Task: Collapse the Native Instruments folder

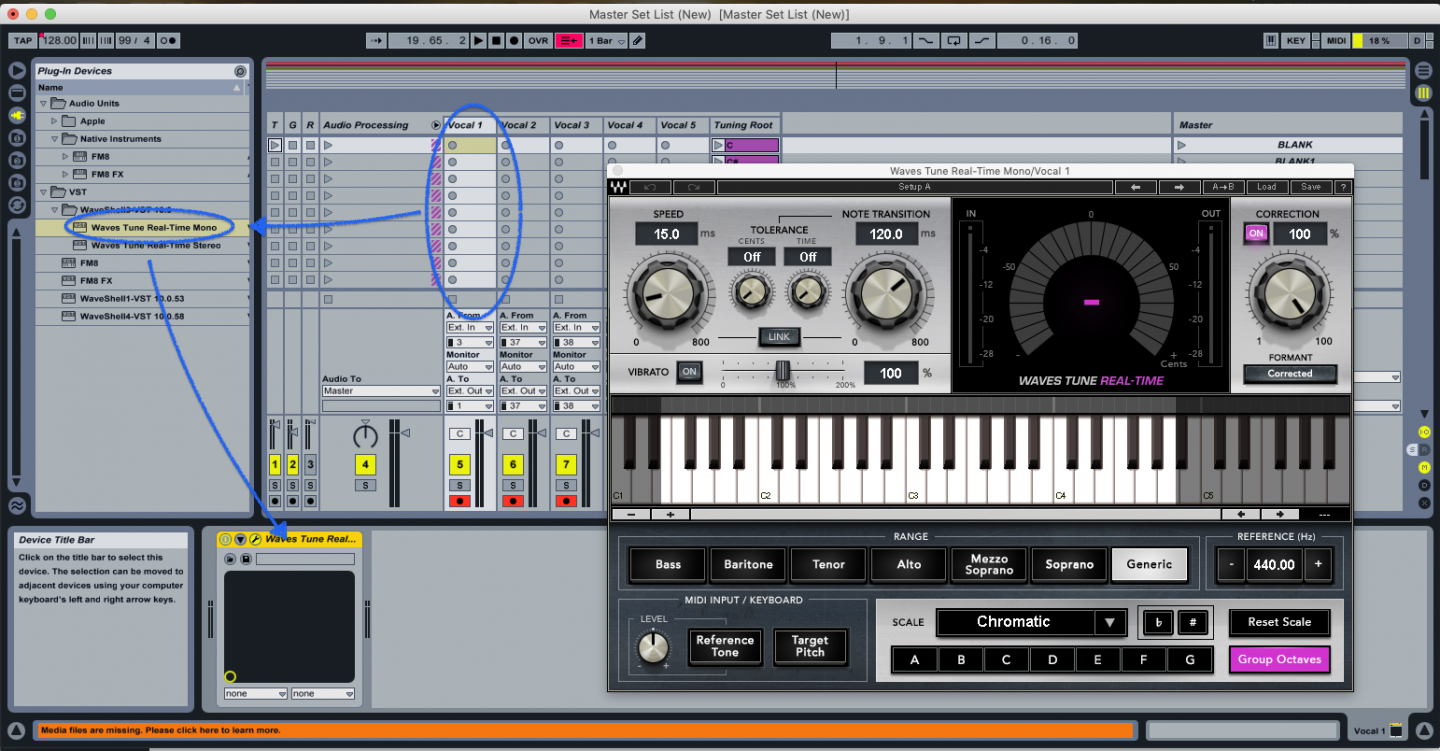Action: coord(55,139)
